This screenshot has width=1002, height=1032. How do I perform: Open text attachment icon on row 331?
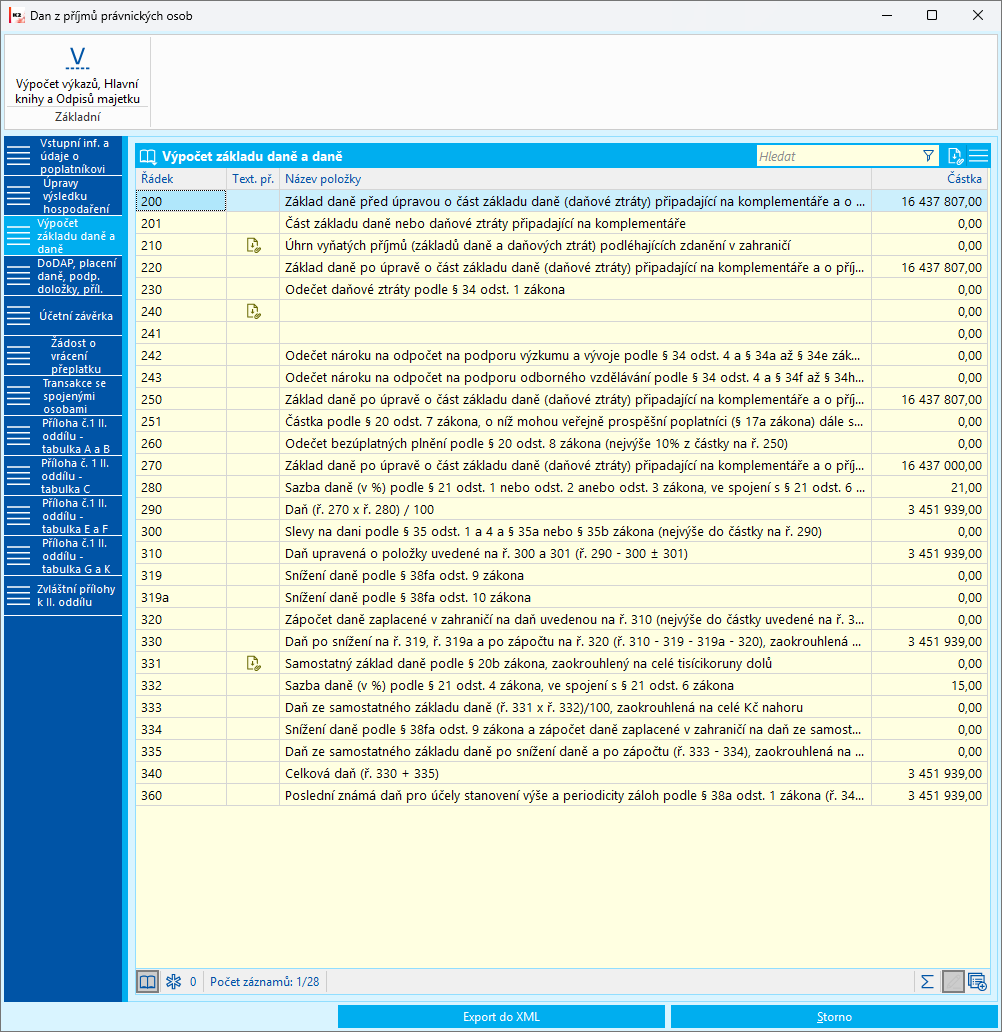click(x=253, y=663)
